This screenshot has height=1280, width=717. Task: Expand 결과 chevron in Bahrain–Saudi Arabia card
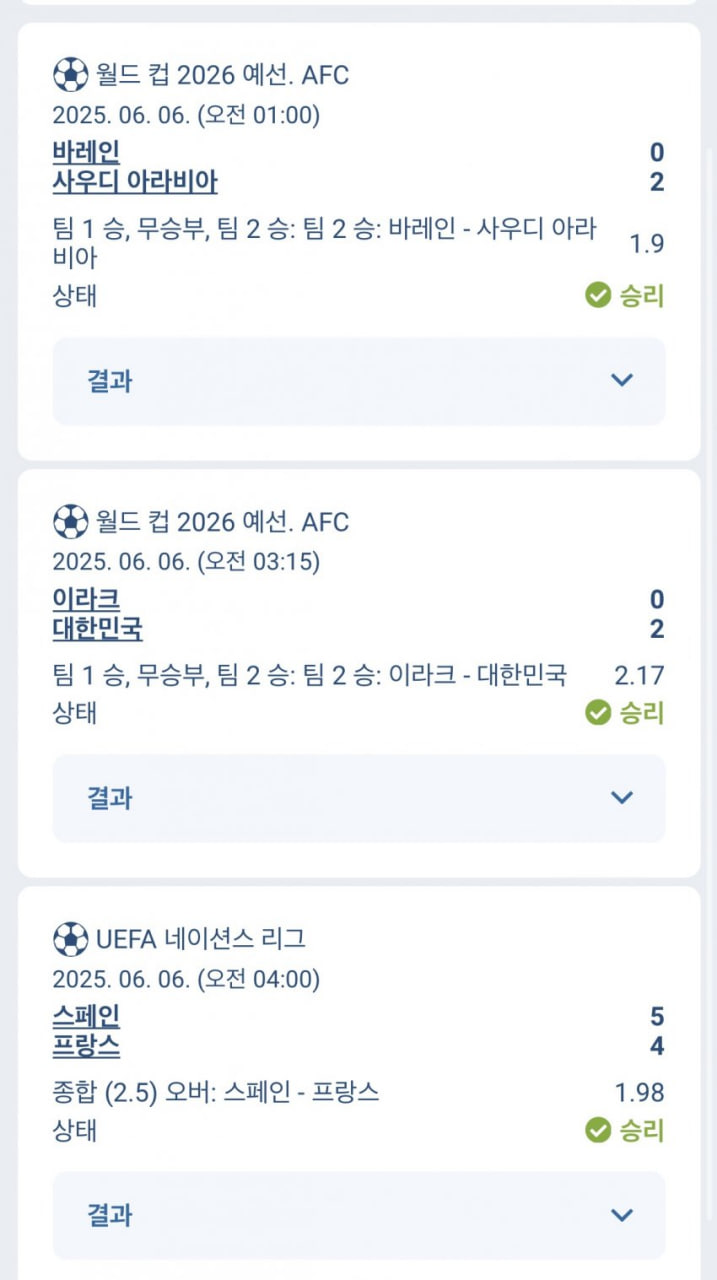pyautogui.click(x=622, y=380)
